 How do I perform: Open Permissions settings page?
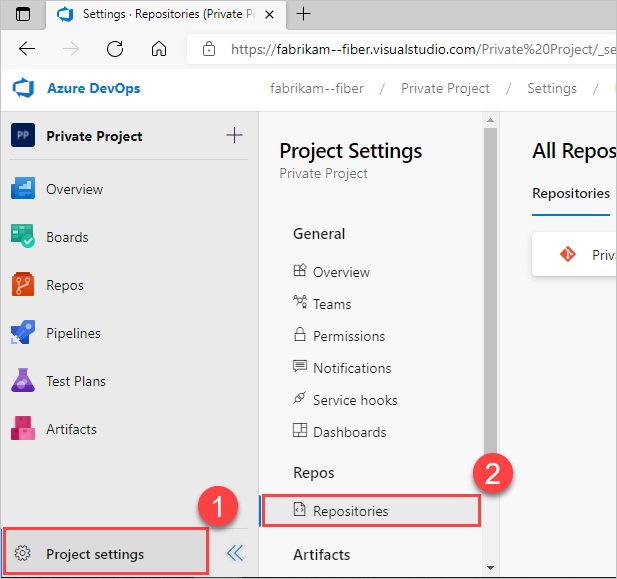(348, 336)
